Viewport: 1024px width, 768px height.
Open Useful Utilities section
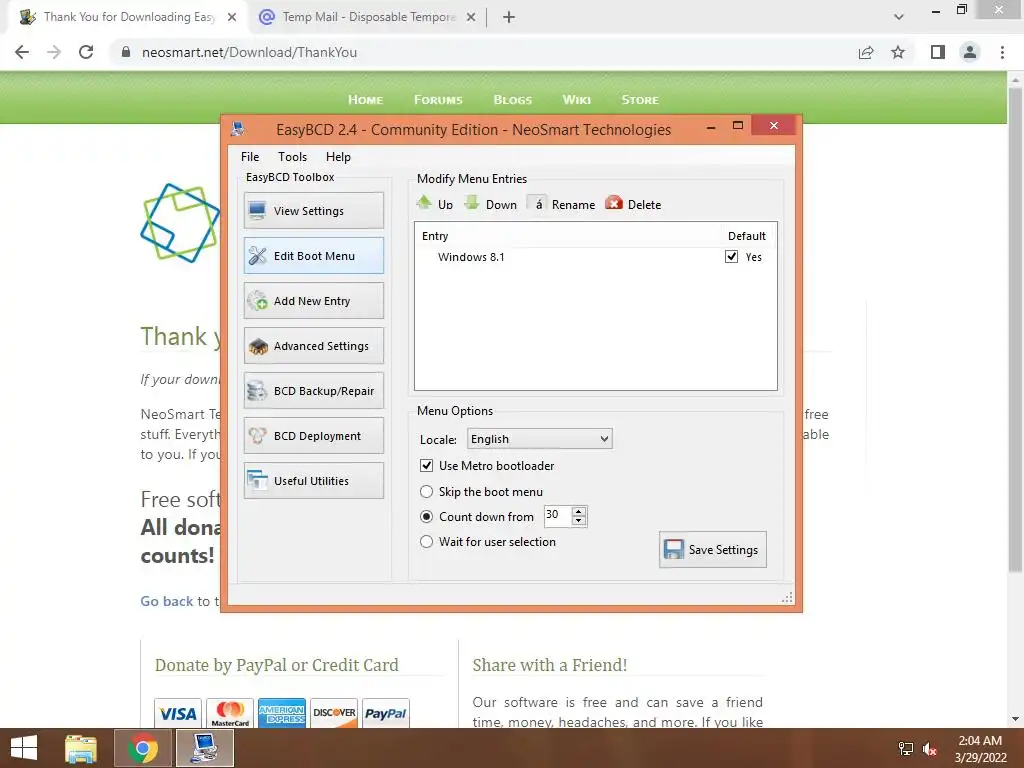pos(313,481)
